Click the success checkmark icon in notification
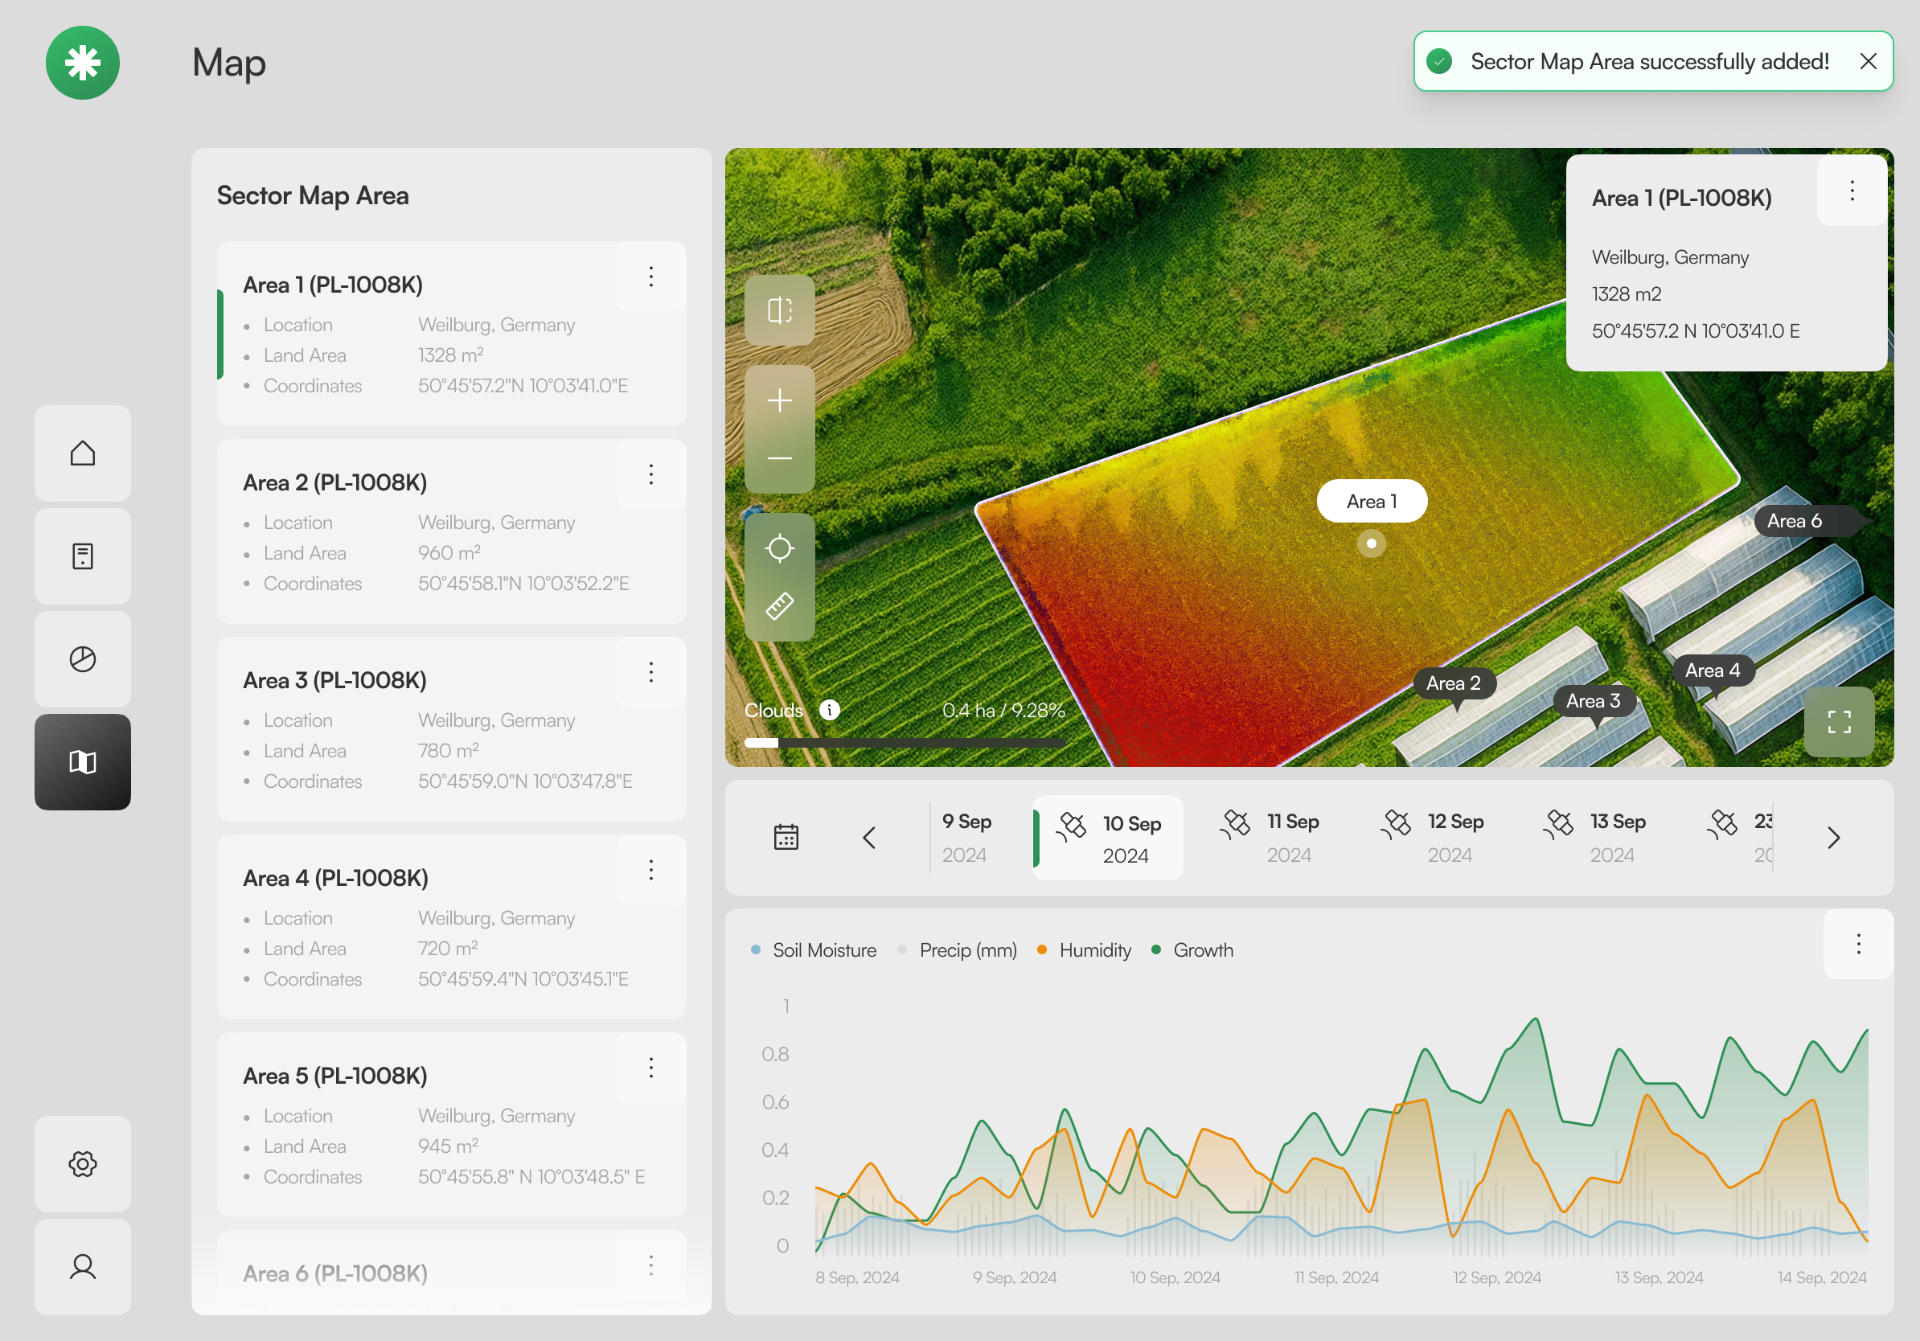The width and height of the screenshot is (1920, 1341). pyautogui.click(x=1439, y=61)
